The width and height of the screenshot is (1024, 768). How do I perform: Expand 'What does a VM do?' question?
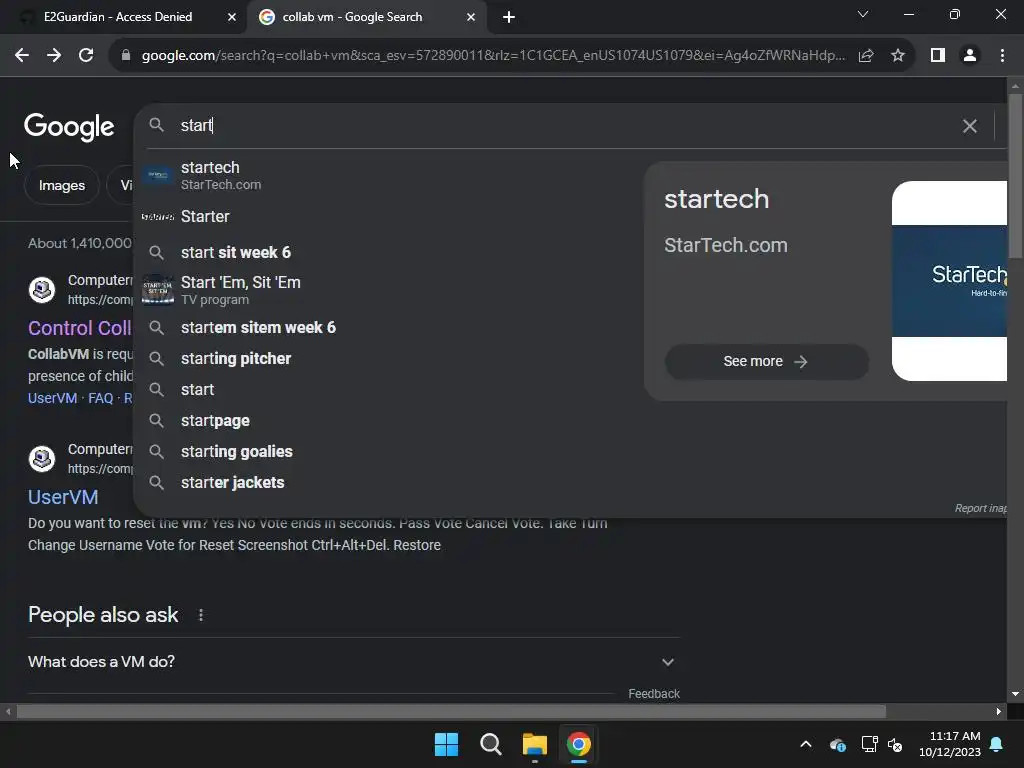(x=353, y=662)
